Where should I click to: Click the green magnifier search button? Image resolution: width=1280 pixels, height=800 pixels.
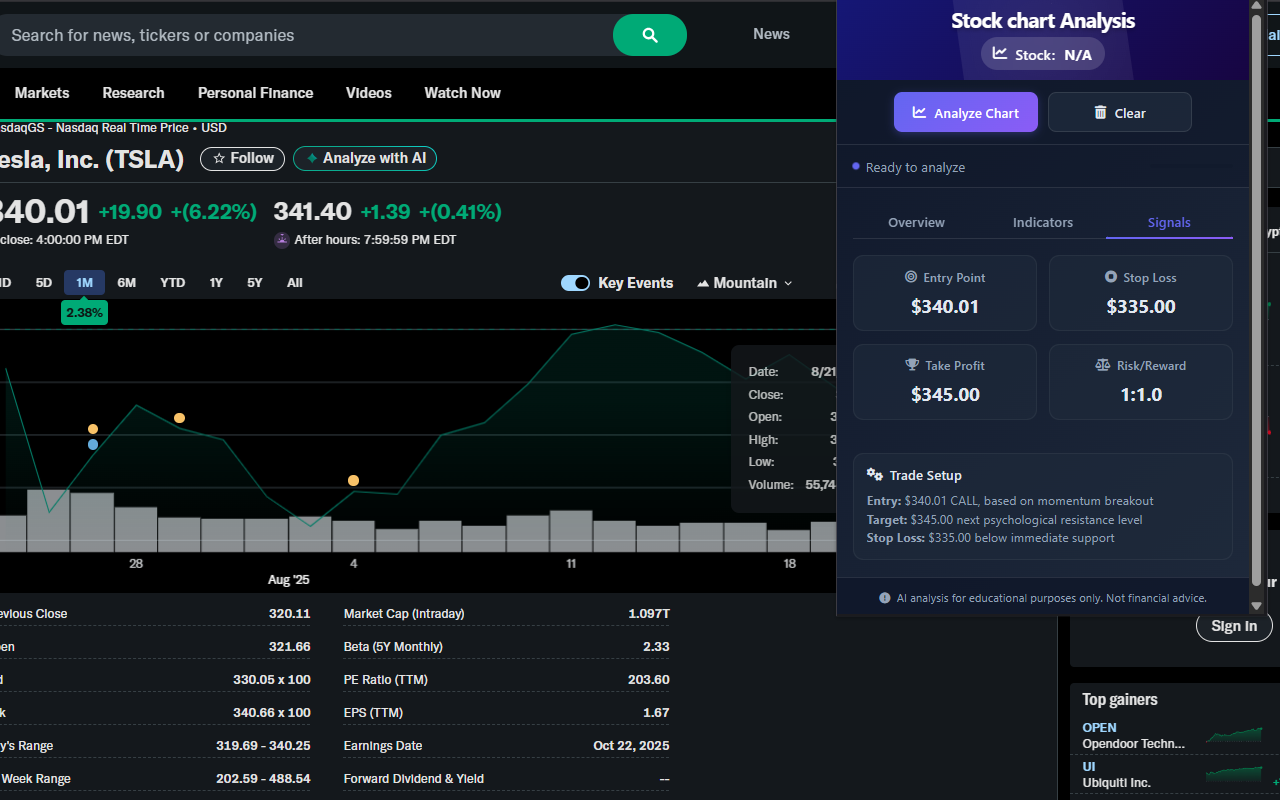650,35
